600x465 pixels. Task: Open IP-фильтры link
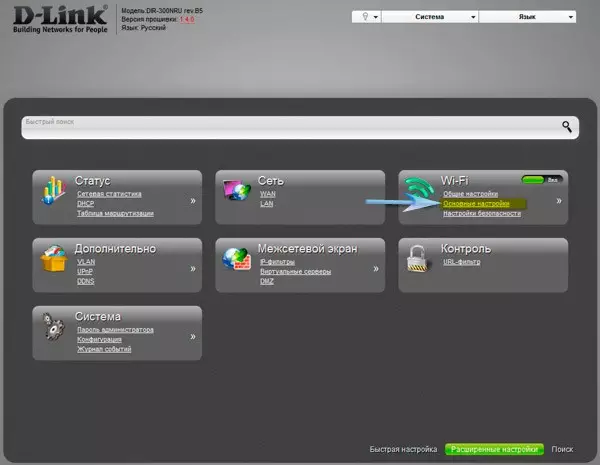click(277, 262)
